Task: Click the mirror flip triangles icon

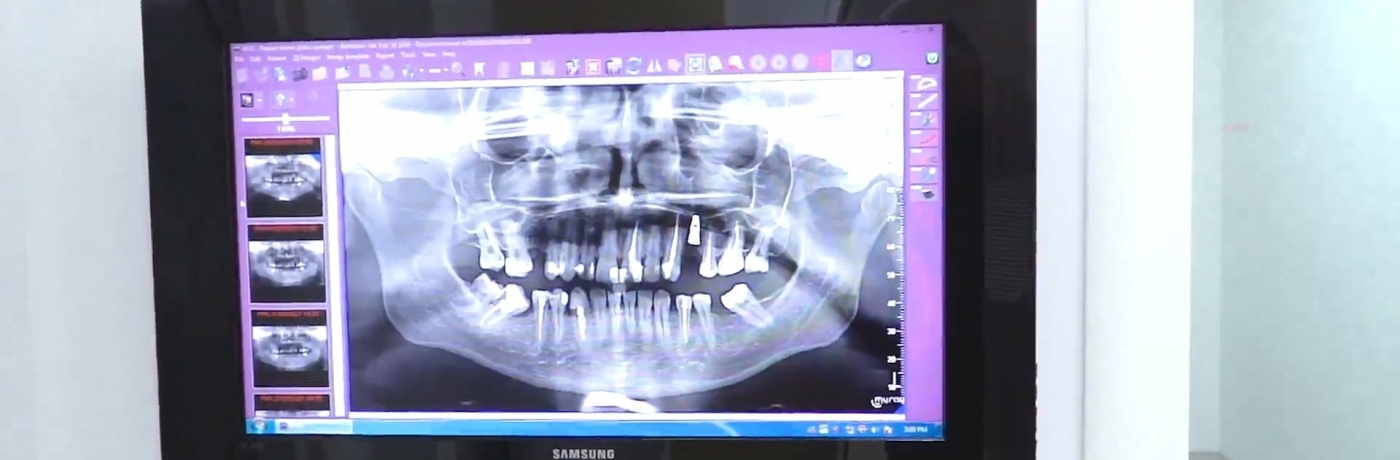Action: pyautogui.click(x=654, y=66)
